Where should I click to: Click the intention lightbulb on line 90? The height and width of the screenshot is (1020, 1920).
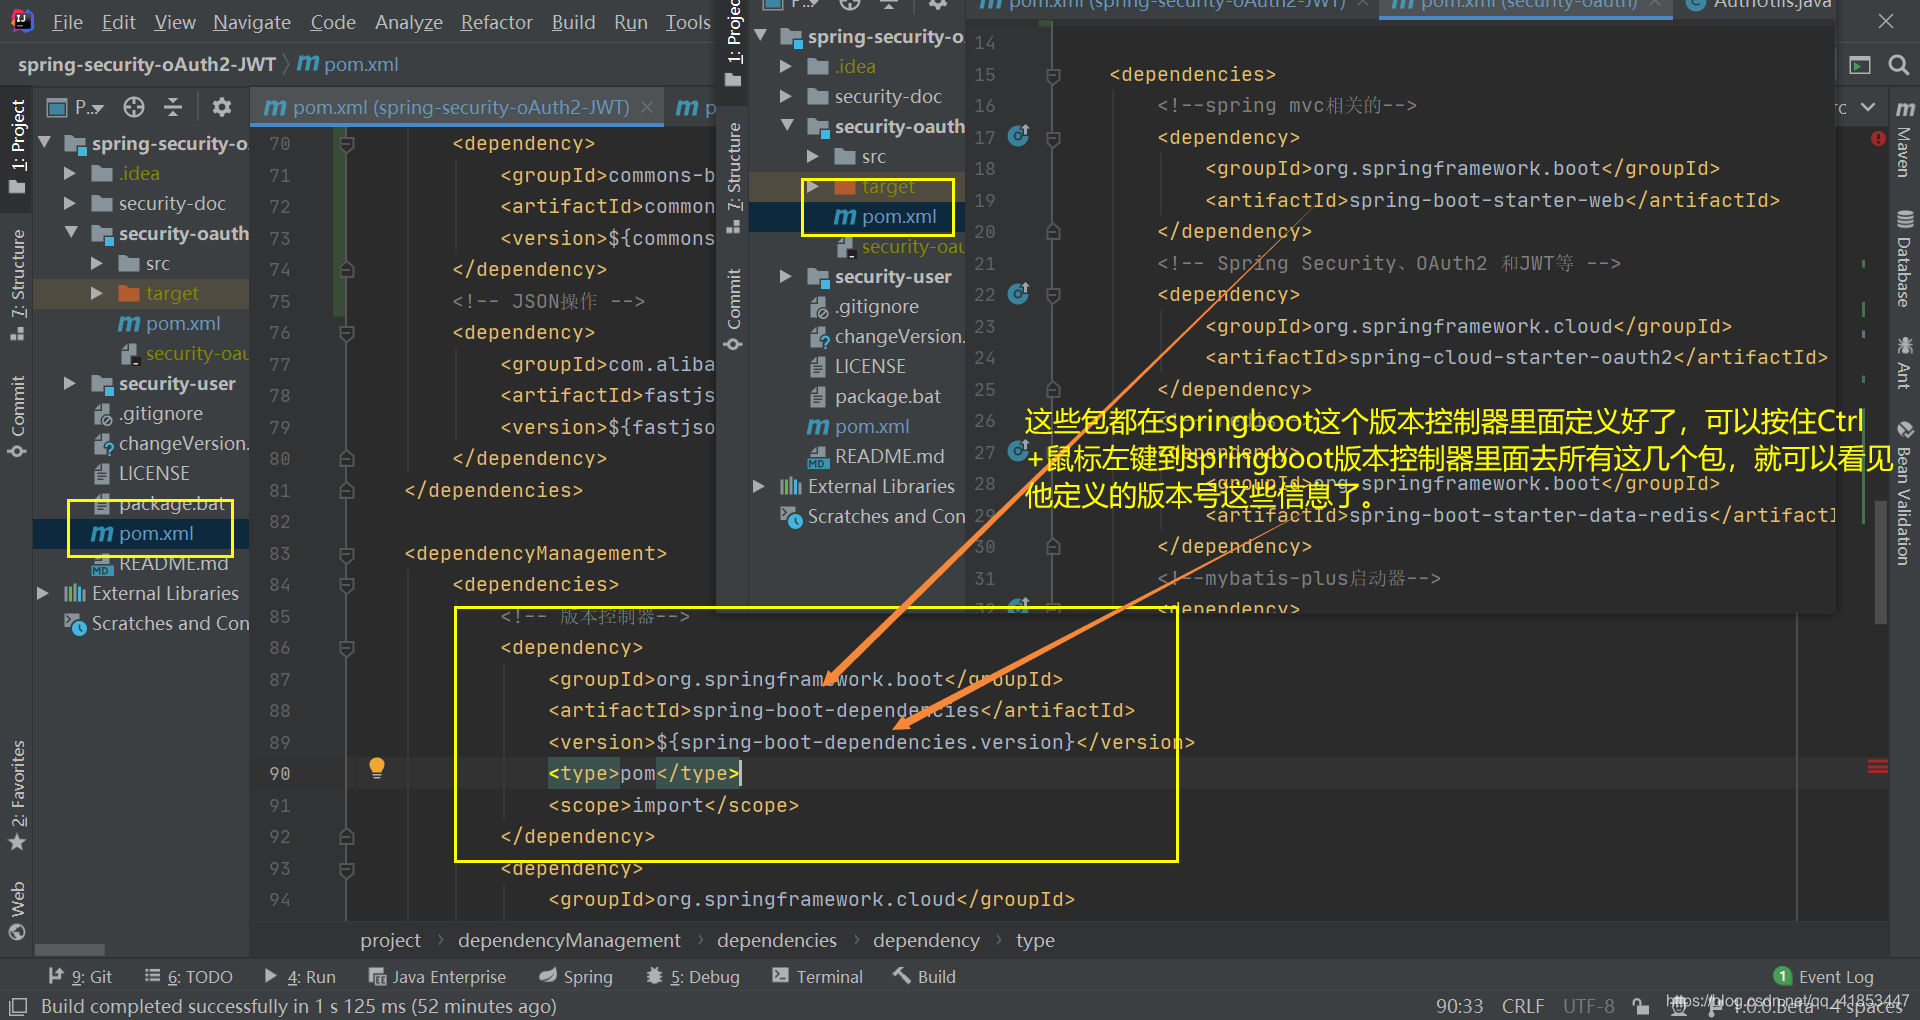point(376,768)
